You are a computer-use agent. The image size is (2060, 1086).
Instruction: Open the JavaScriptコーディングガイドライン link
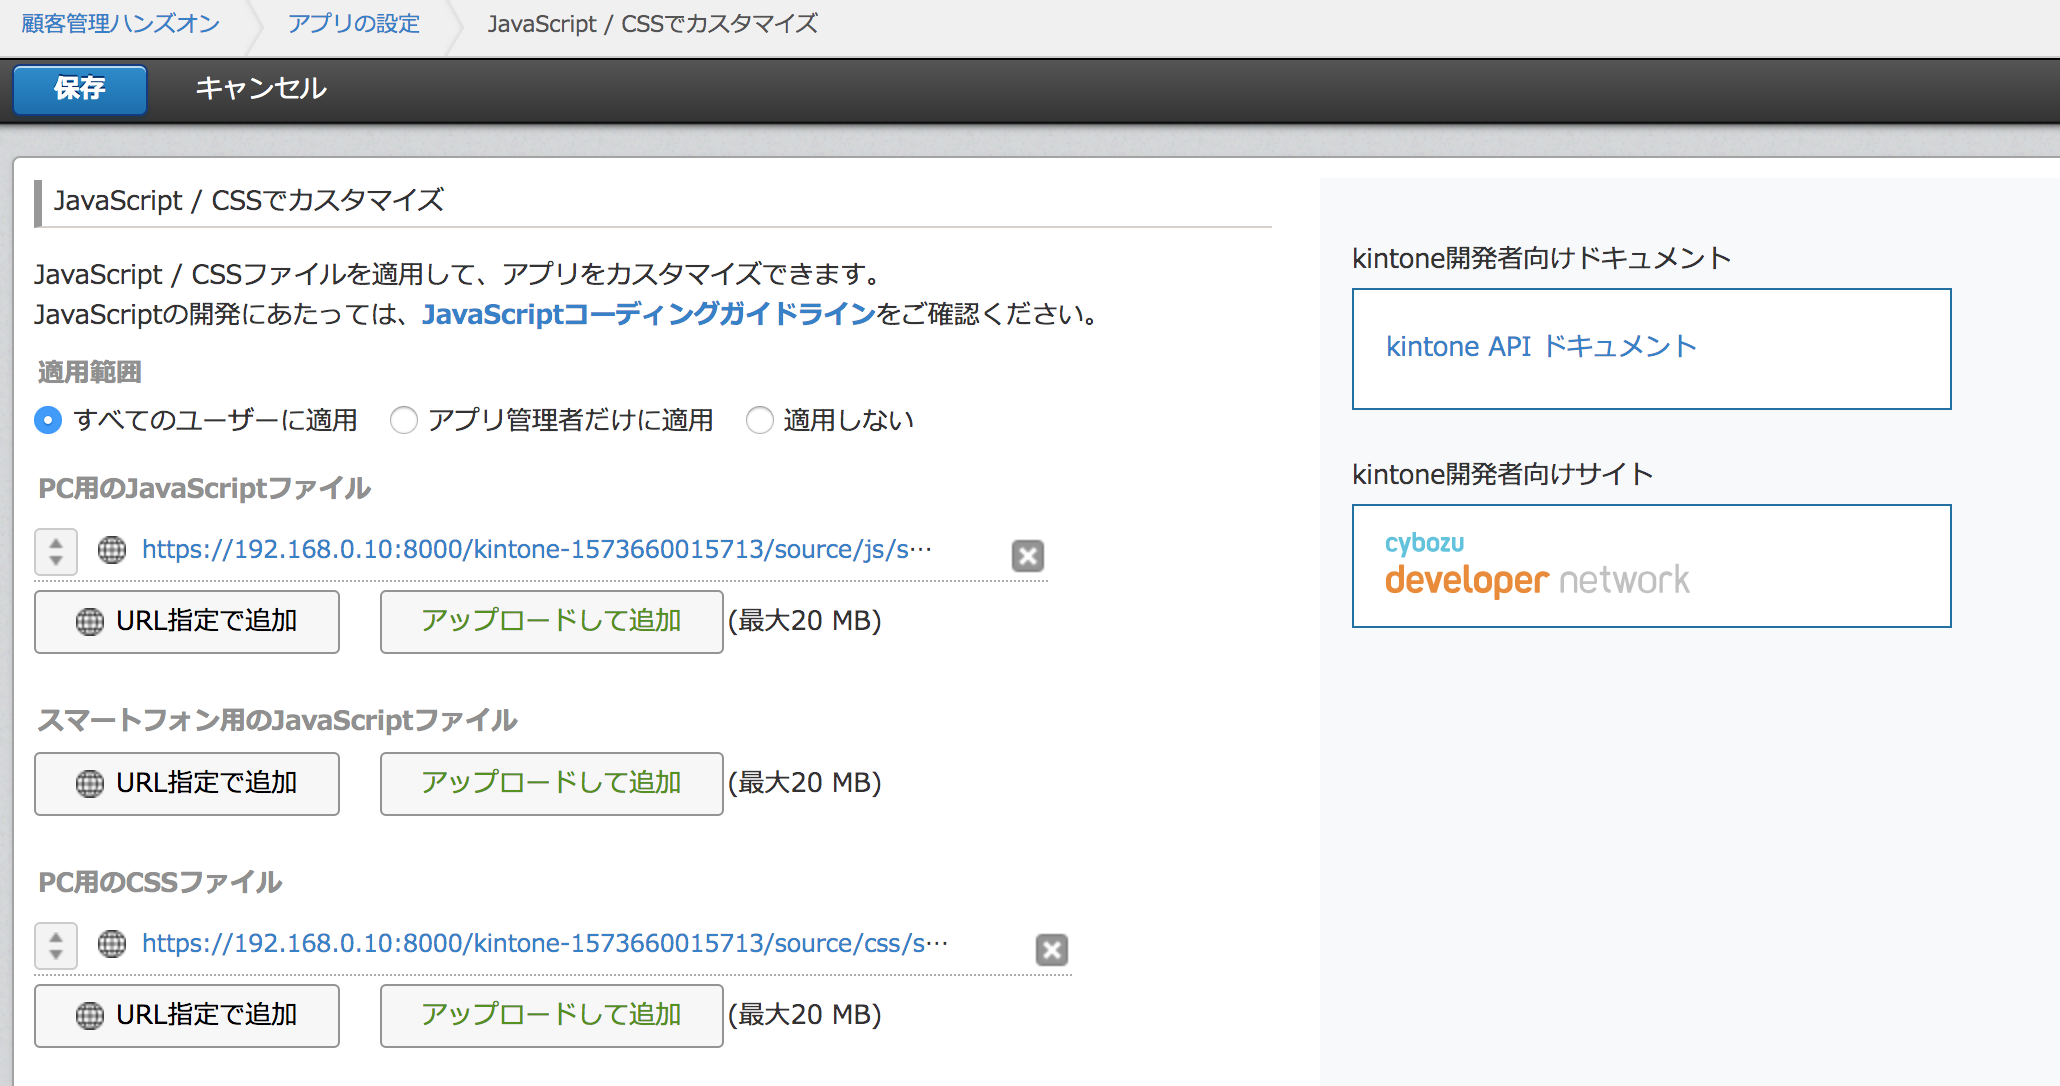pyautogui.click(x=649, y=314)
